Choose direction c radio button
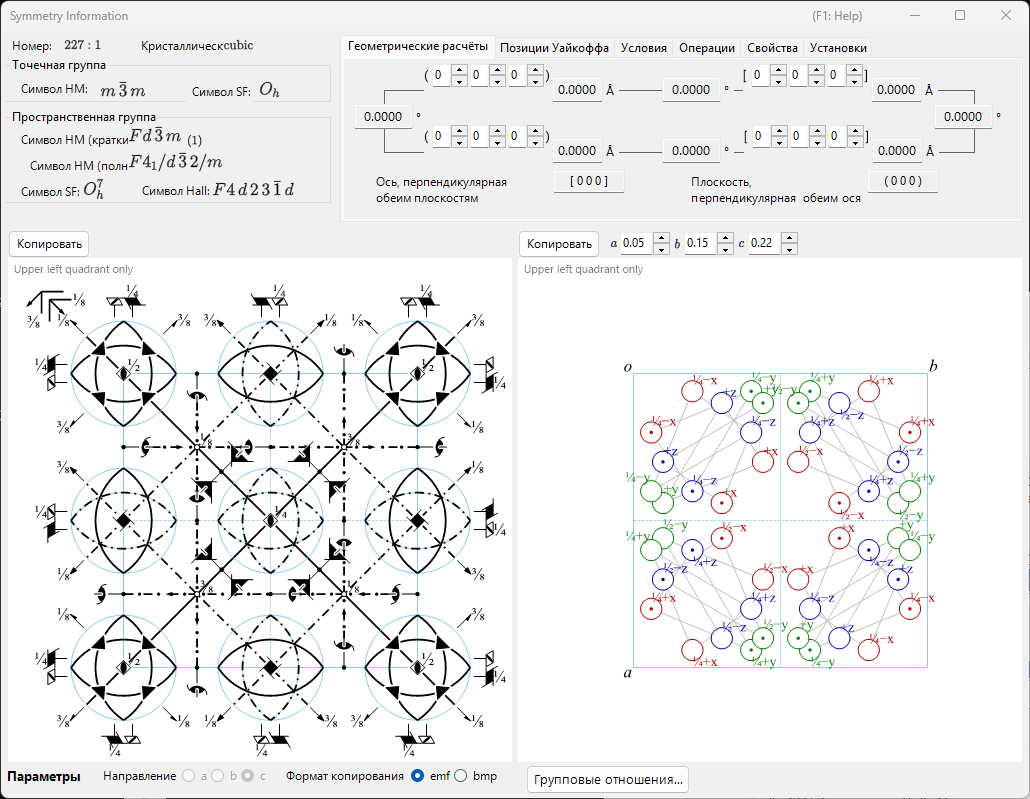Image resolution: width=1030 pixels, height=799 pixels. click(248, 776)
